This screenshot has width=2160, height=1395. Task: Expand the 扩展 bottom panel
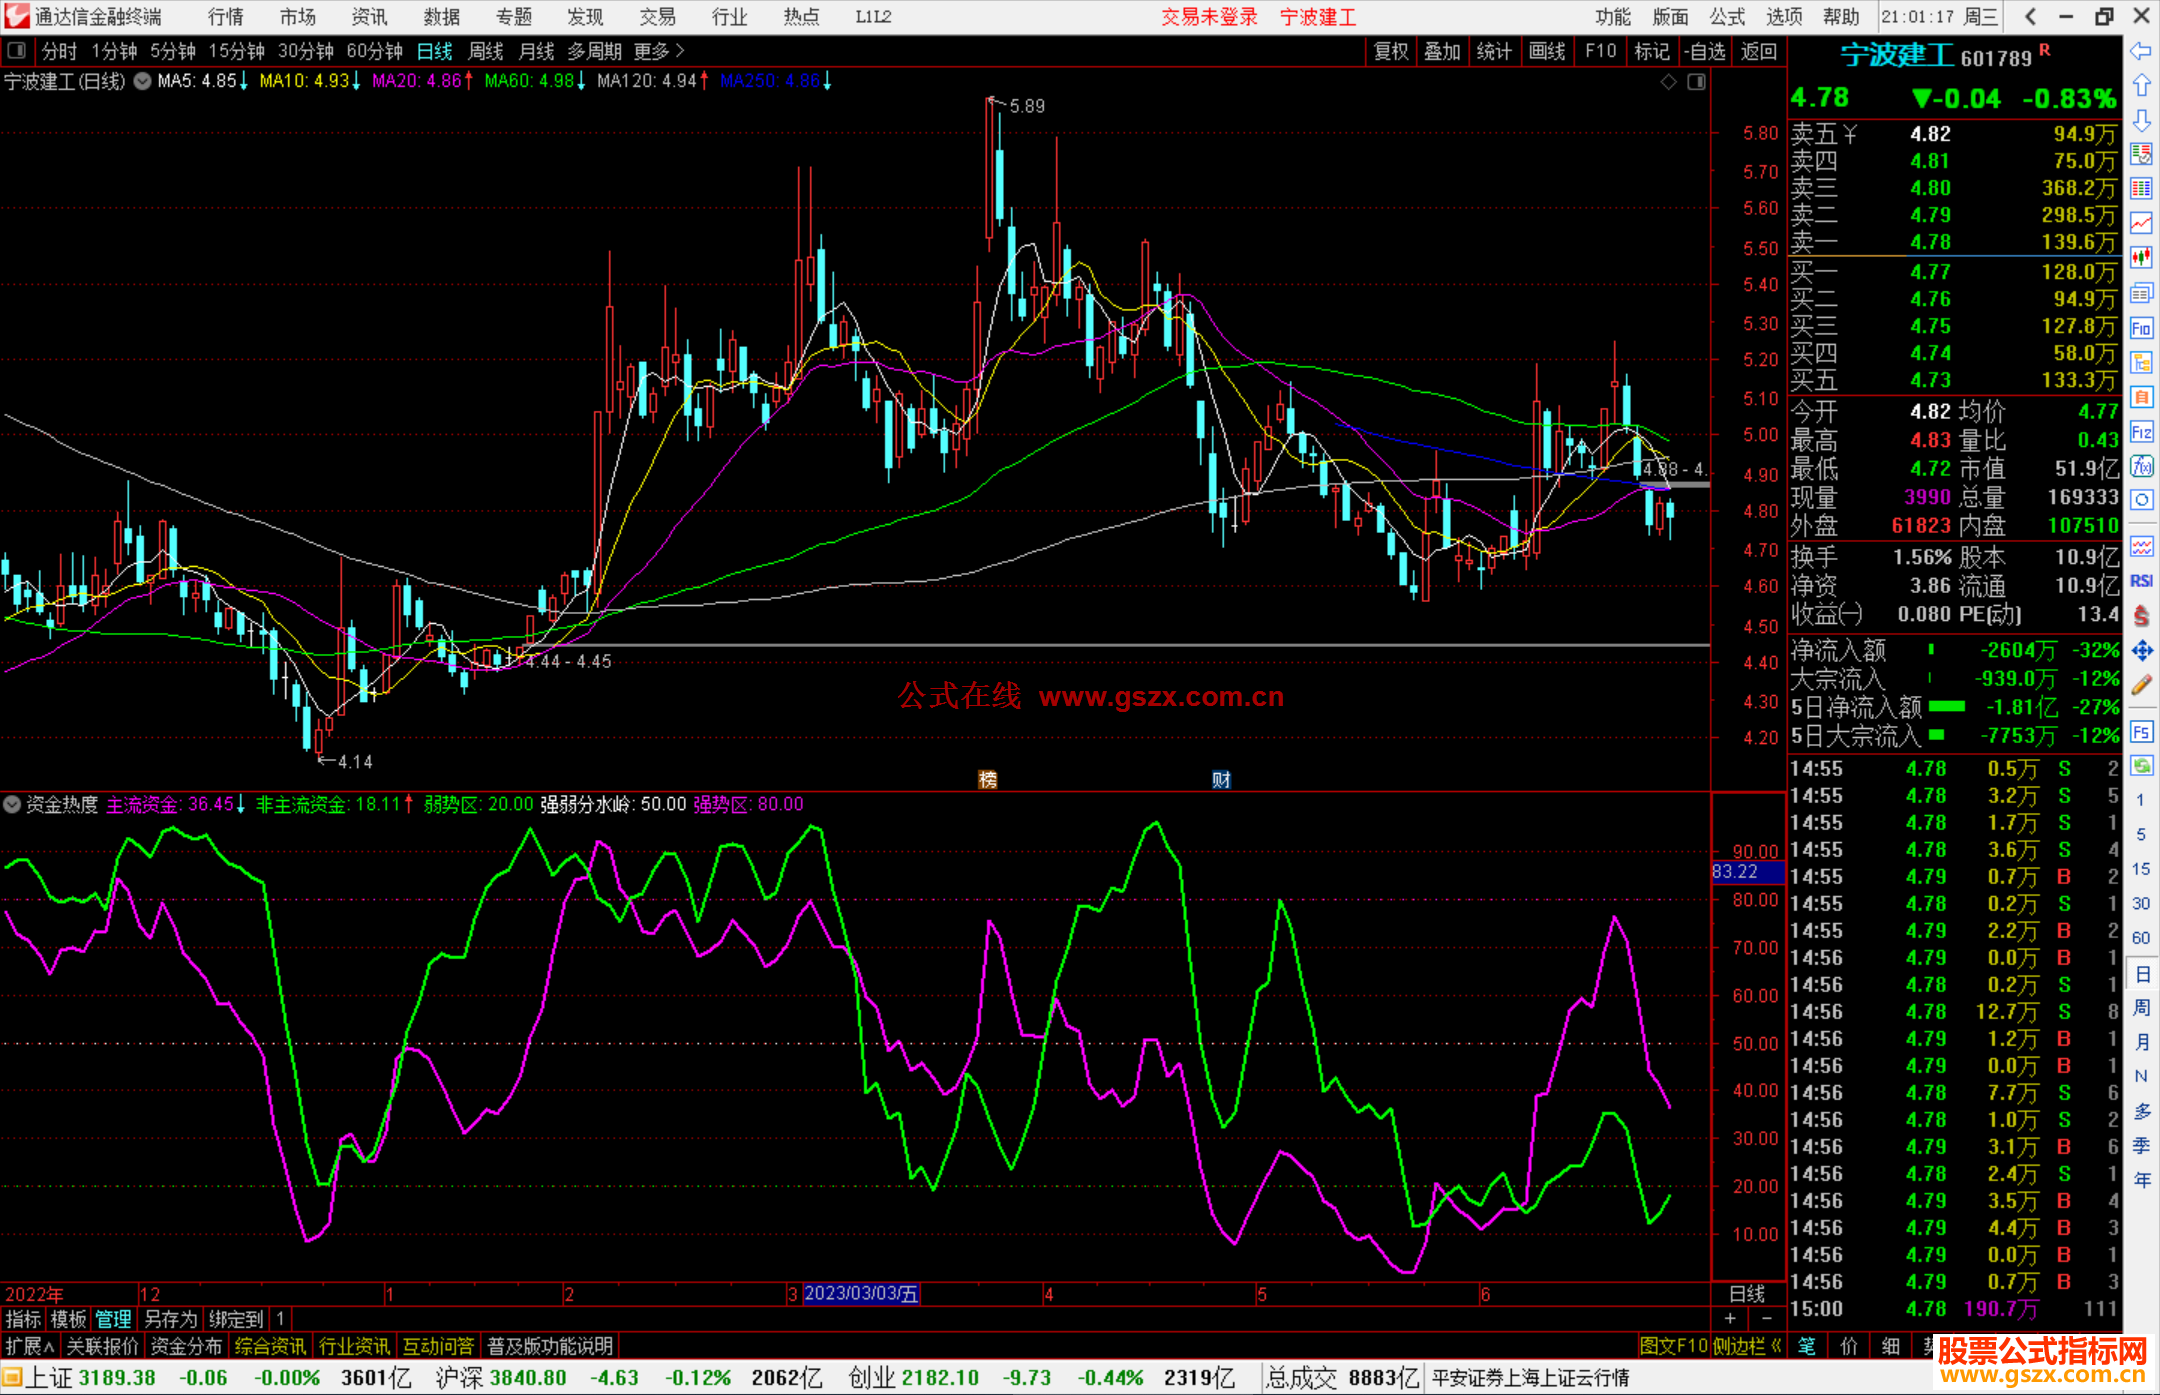click(30, 1346)
